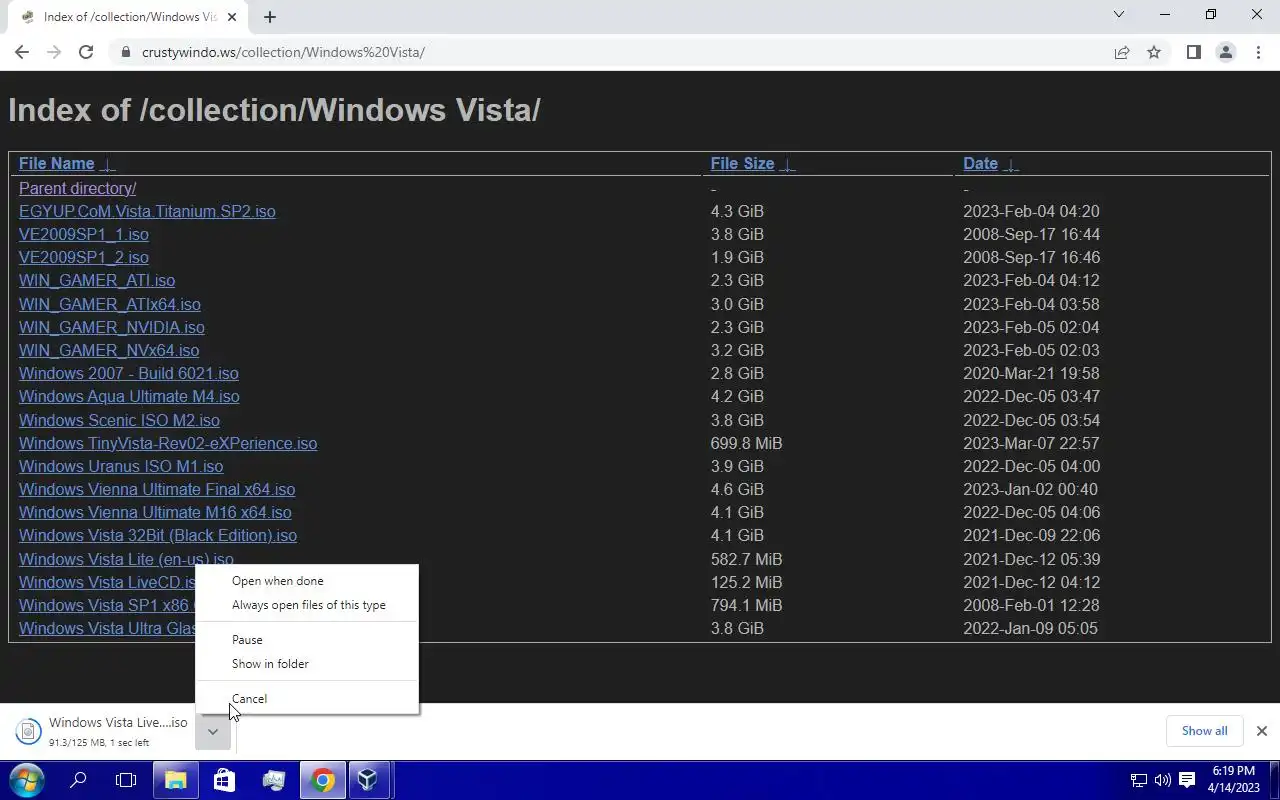This screenshot has width=1280, height=800.
Task: Click the File Name descending arrow
Action: [108, 165]
